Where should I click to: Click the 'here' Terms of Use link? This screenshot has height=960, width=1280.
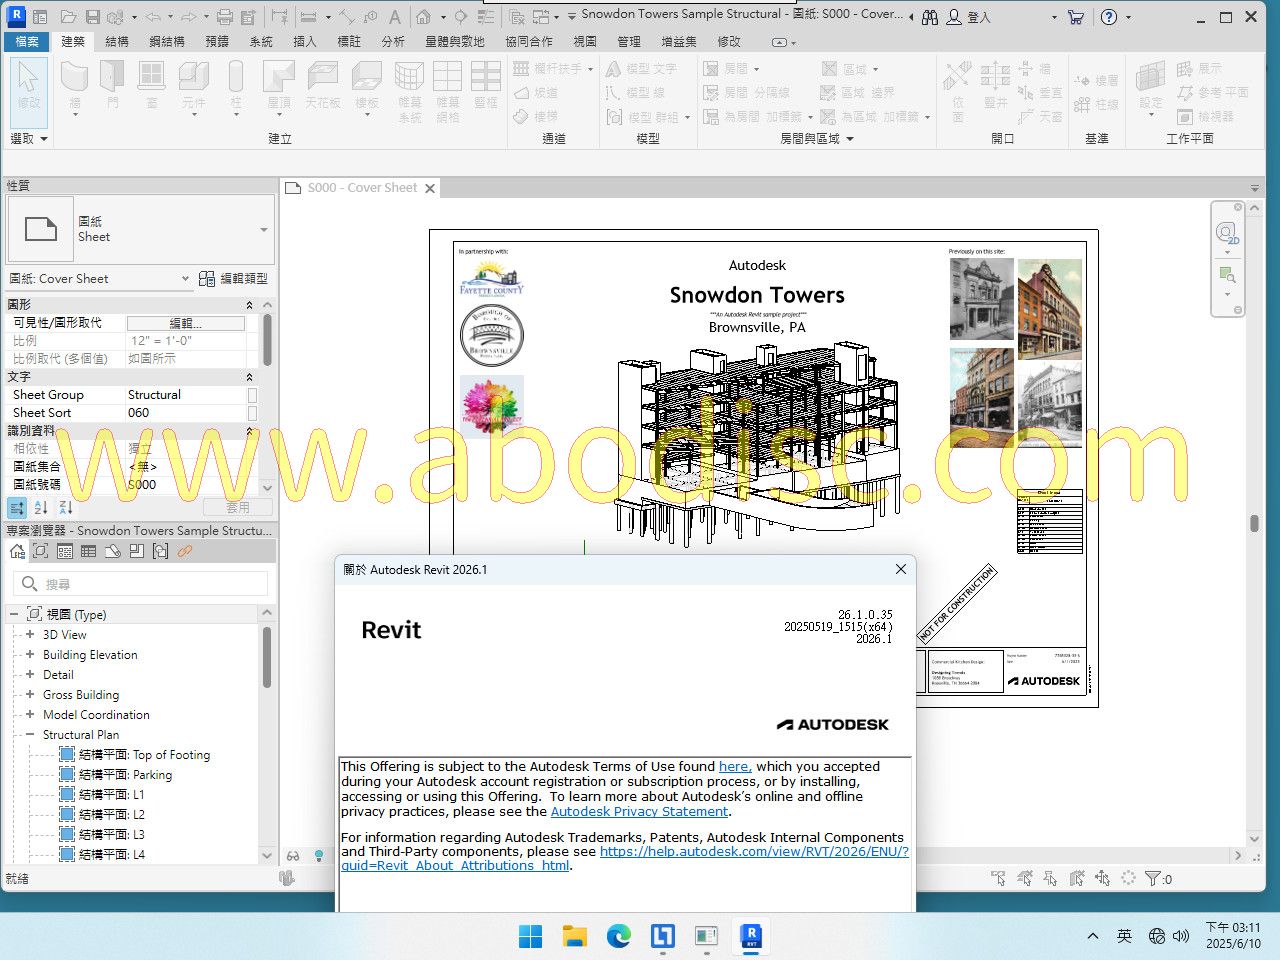(734, 767)
